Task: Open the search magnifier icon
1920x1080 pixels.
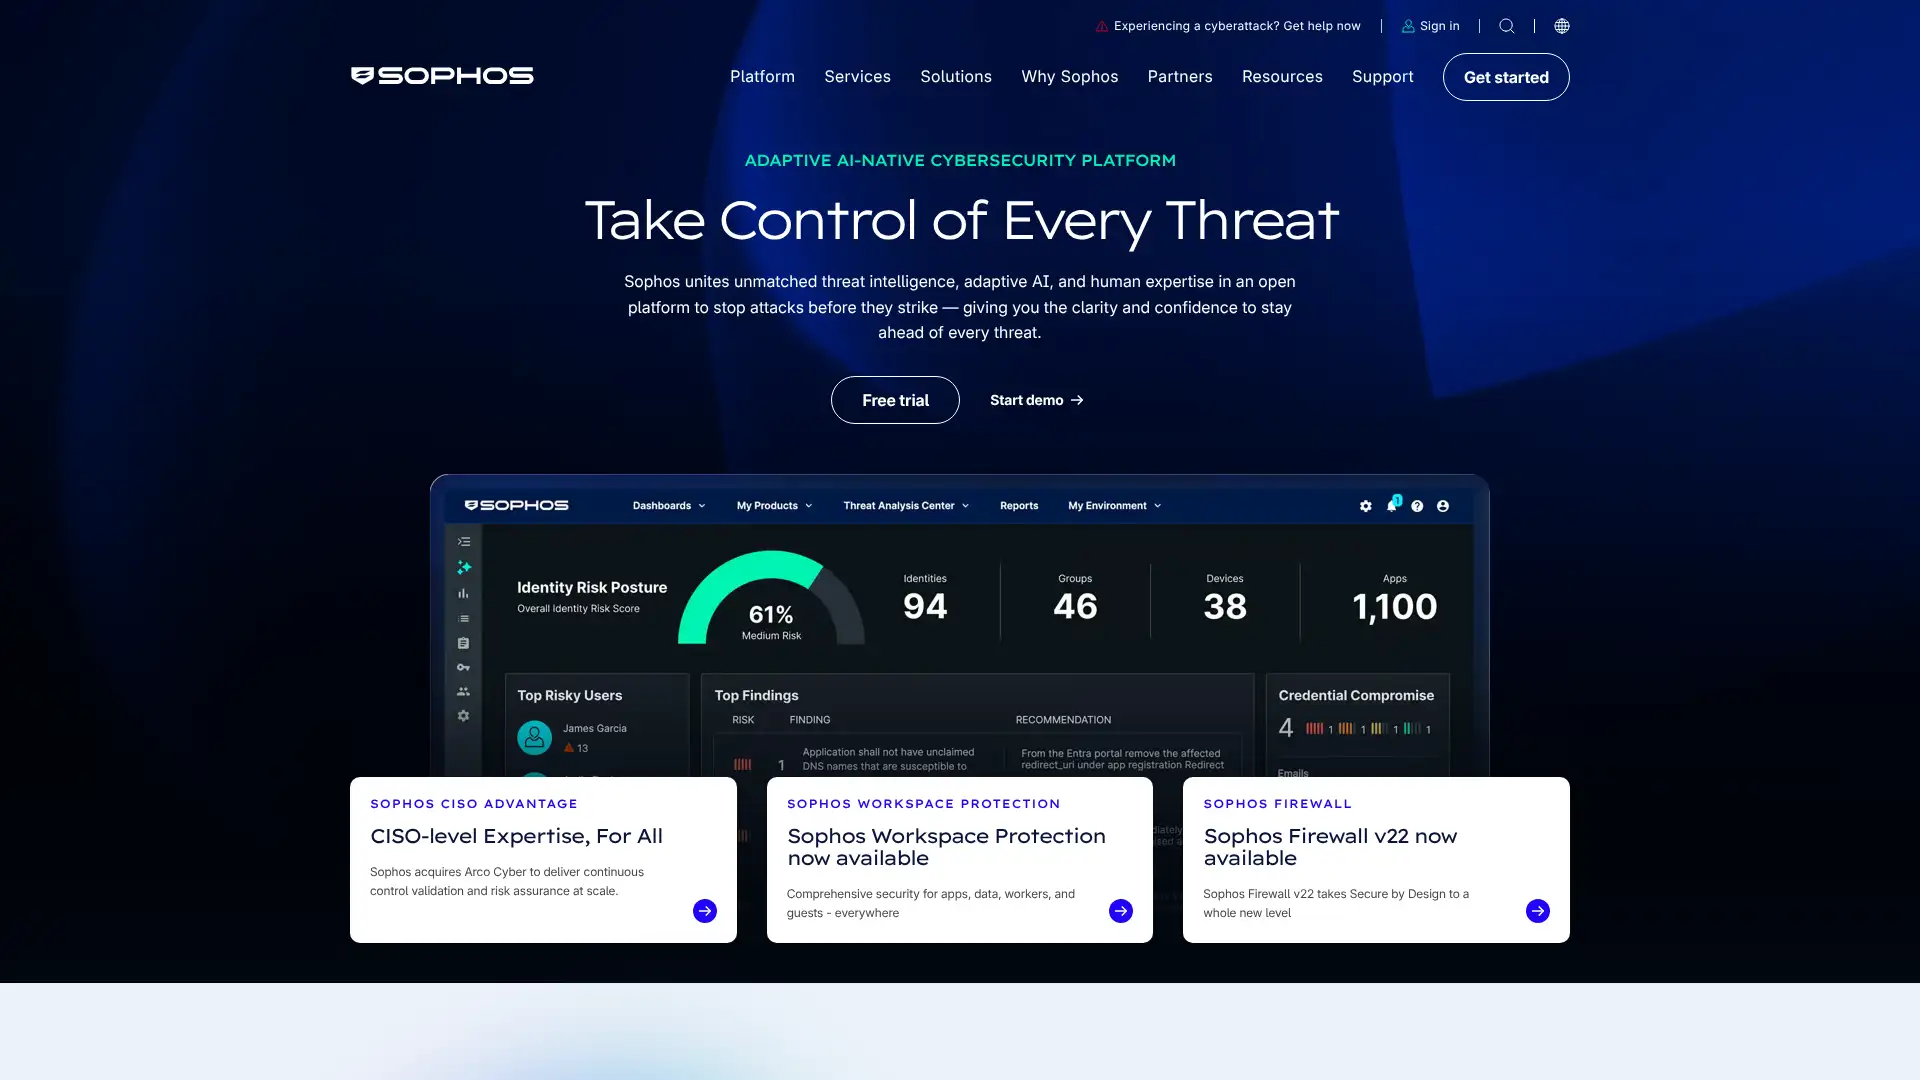Action: 1507,26
